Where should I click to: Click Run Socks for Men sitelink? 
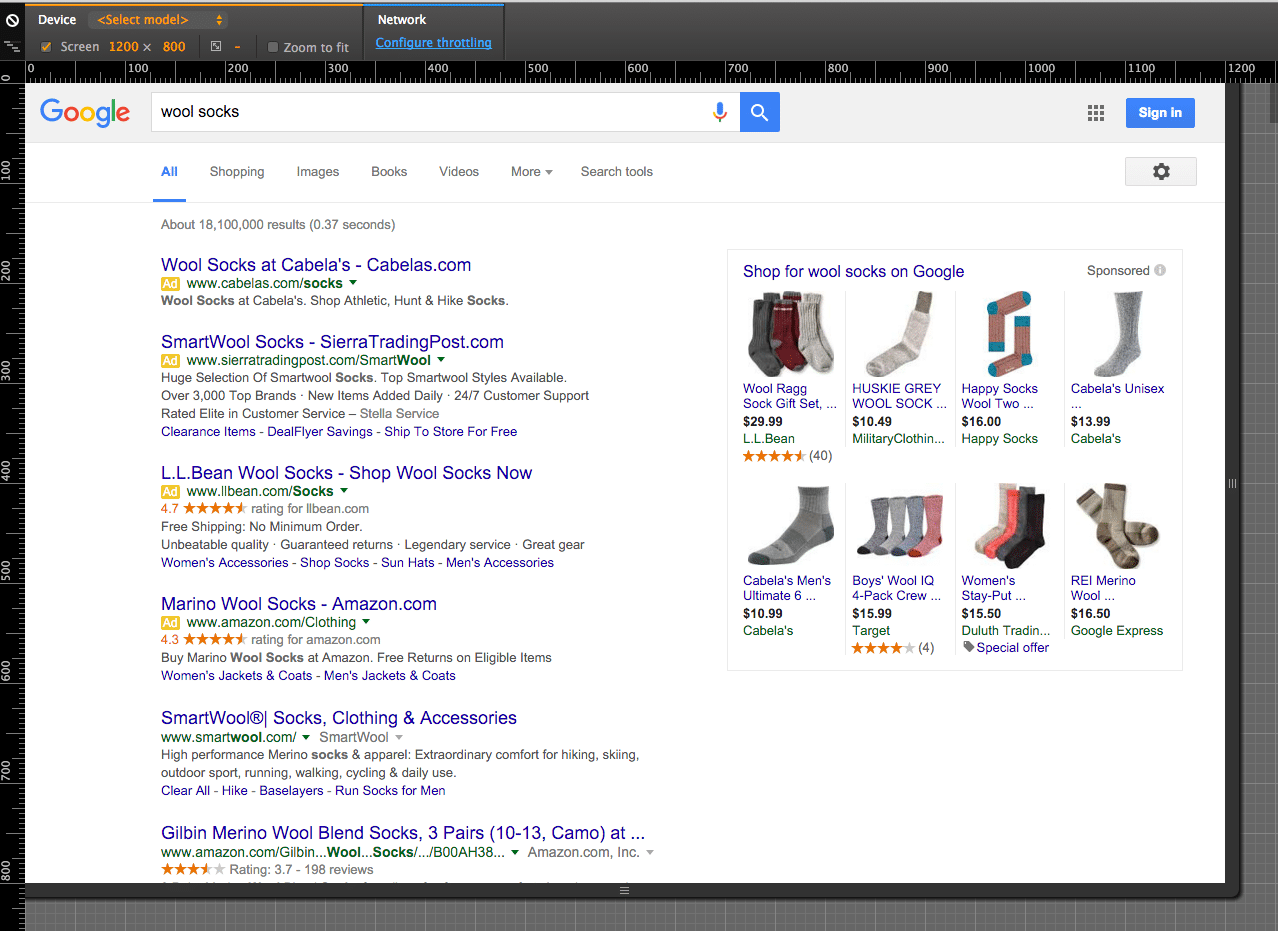(390, 791)
